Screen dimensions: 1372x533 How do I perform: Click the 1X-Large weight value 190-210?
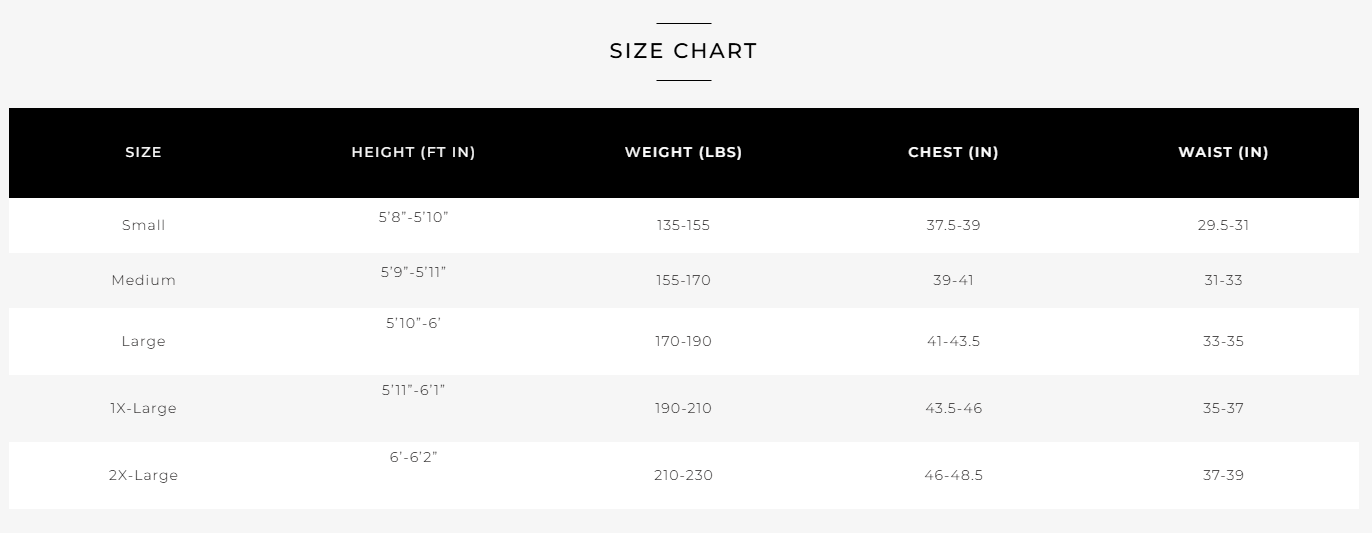coord(683,408)
